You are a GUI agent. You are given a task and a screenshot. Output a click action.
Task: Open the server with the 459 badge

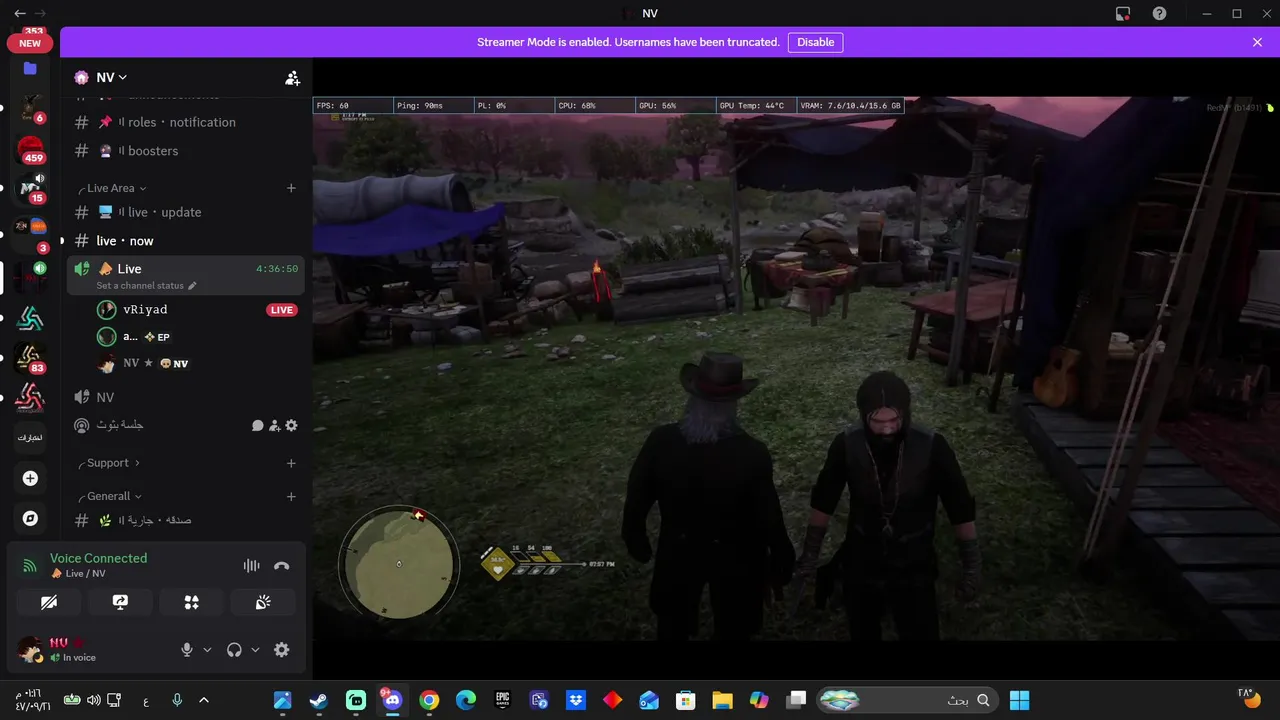pos(30,150)
